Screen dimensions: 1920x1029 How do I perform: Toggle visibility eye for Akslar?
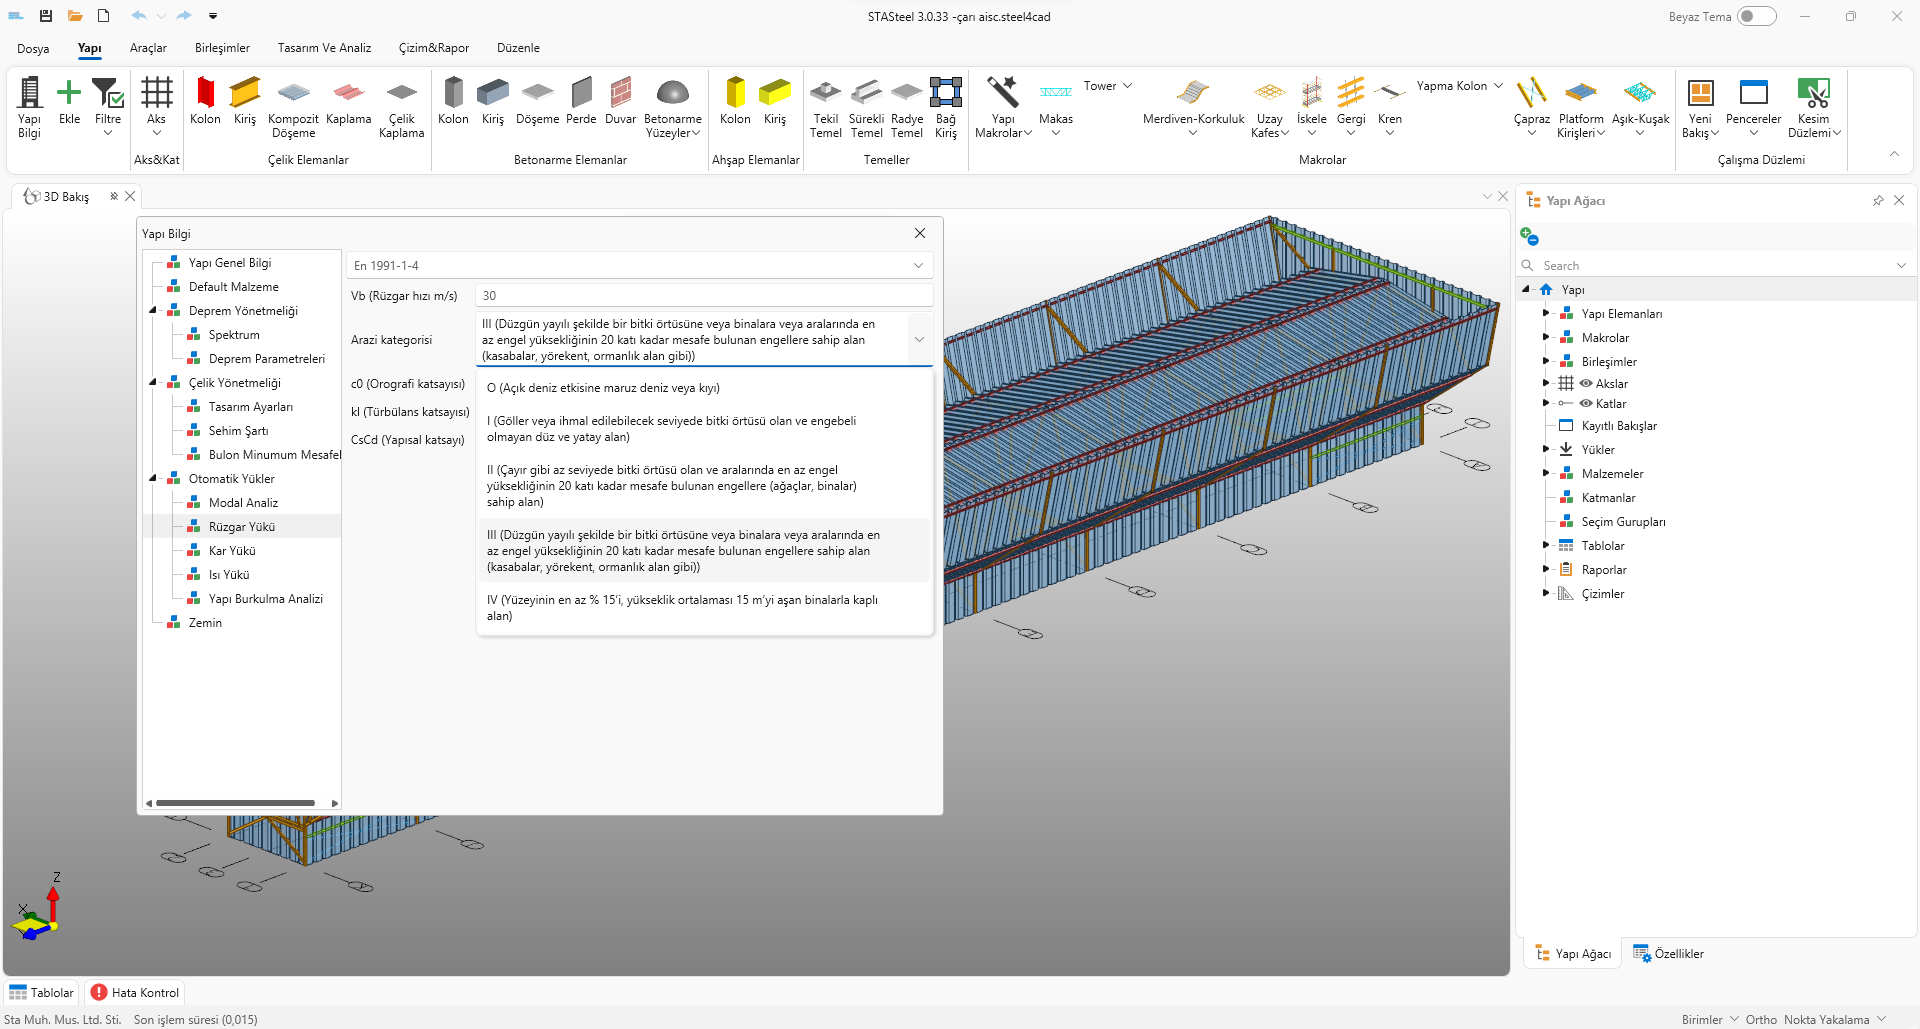click(1586, 383)
